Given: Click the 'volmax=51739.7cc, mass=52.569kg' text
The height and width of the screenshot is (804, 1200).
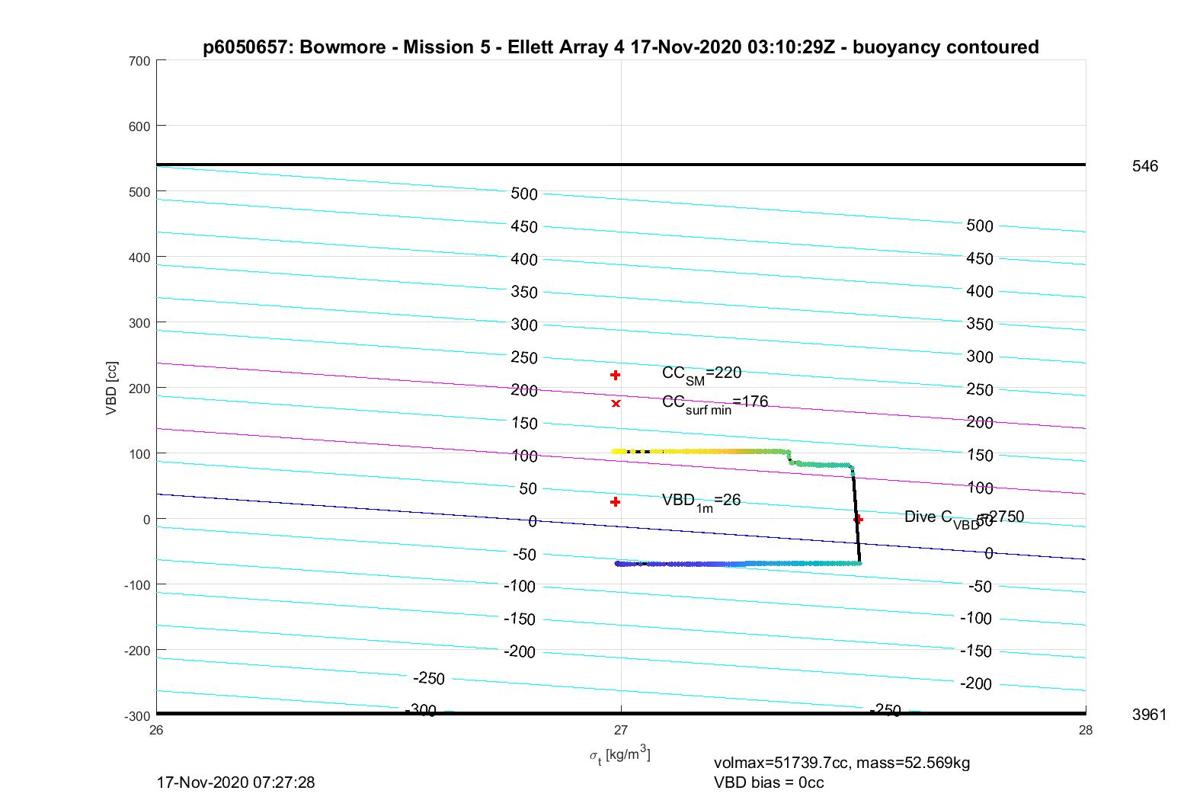Looking at the screenshot, I should pyautogui.click(x=842, y=763).
